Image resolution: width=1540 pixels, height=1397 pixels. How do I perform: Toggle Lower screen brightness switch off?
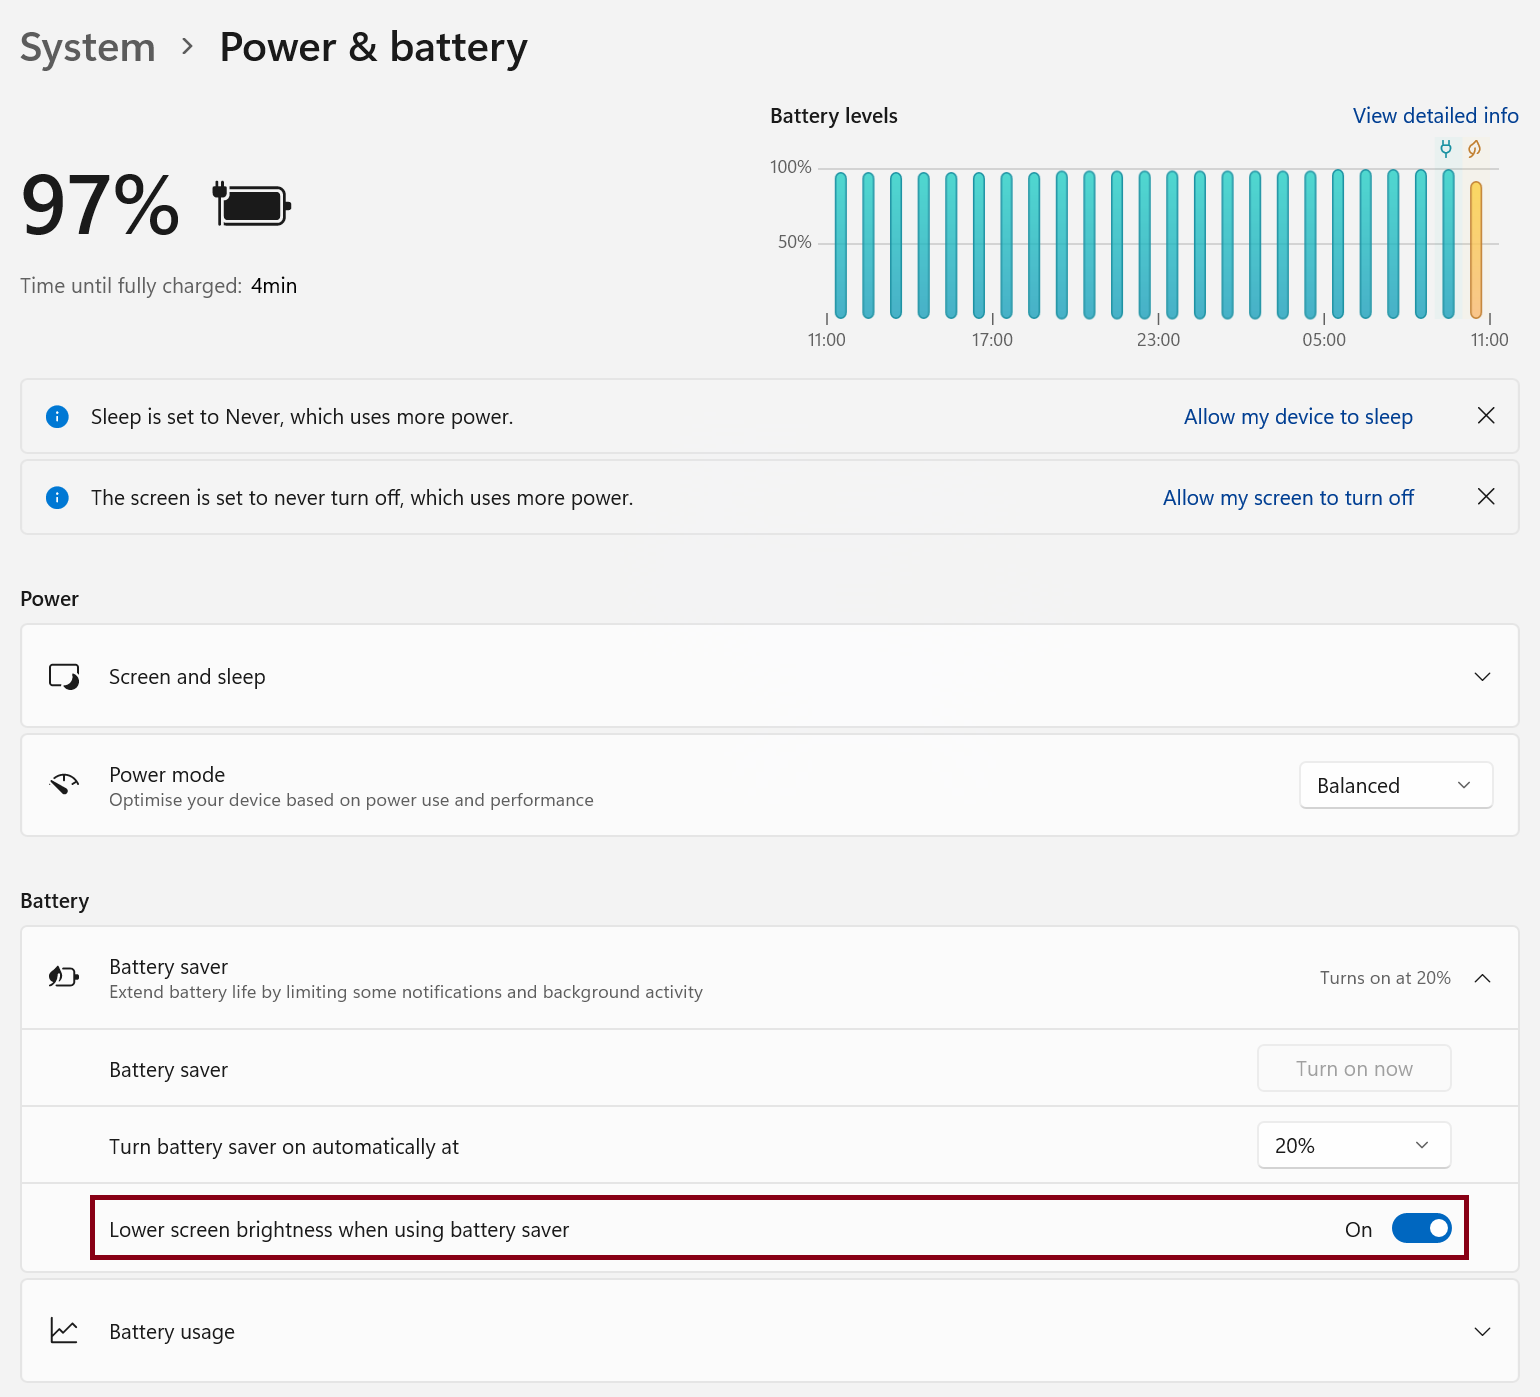pyautogui.click(x=1421, y=1228)
